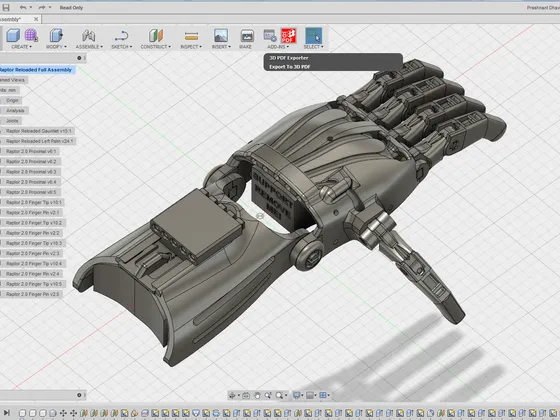
Task: Close the Assembly document tab
Action: 36,19
